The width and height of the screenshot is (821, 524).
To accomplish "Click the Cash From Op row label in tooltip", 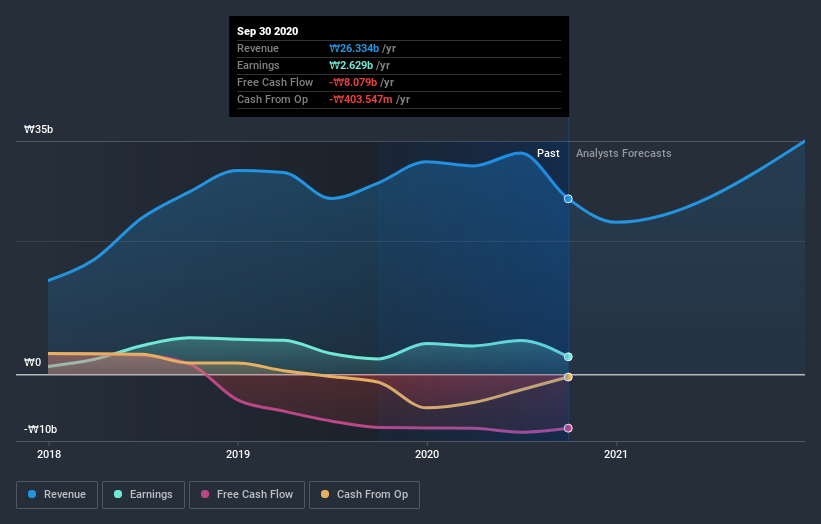I will [x=272, y=99].
